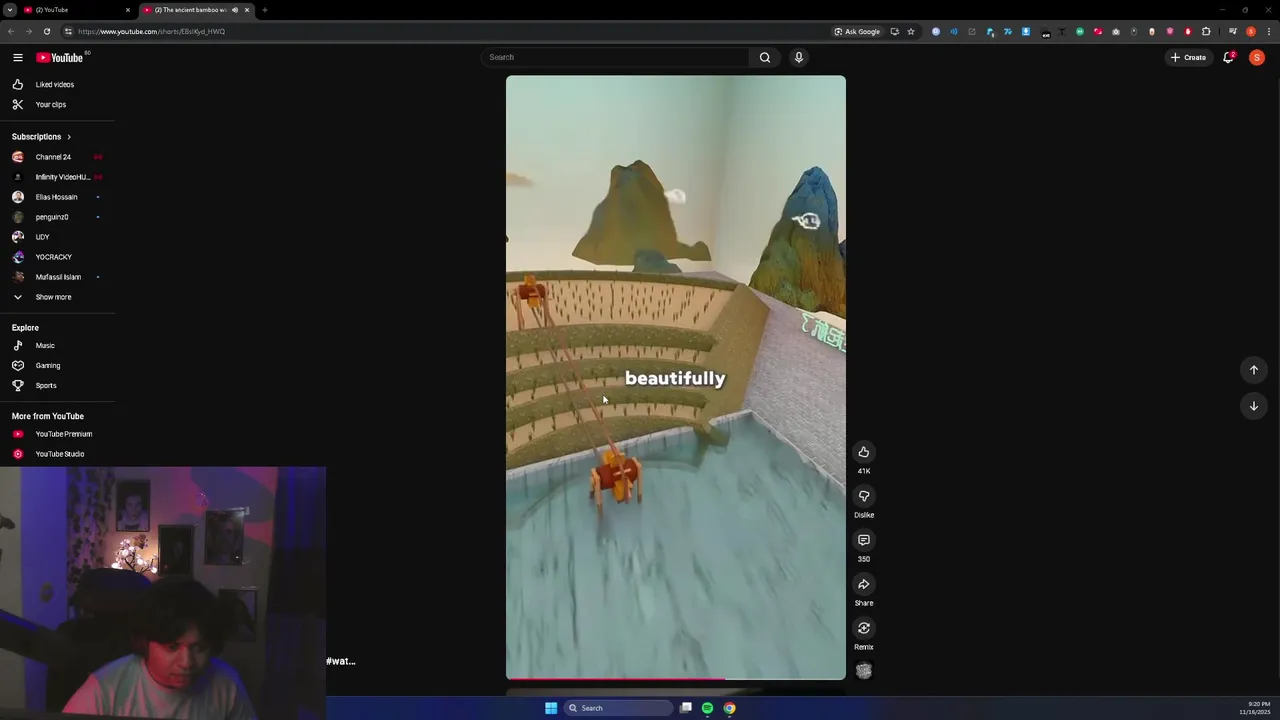Open the account avatar menu on YouTube

[x=1257, y=57]
